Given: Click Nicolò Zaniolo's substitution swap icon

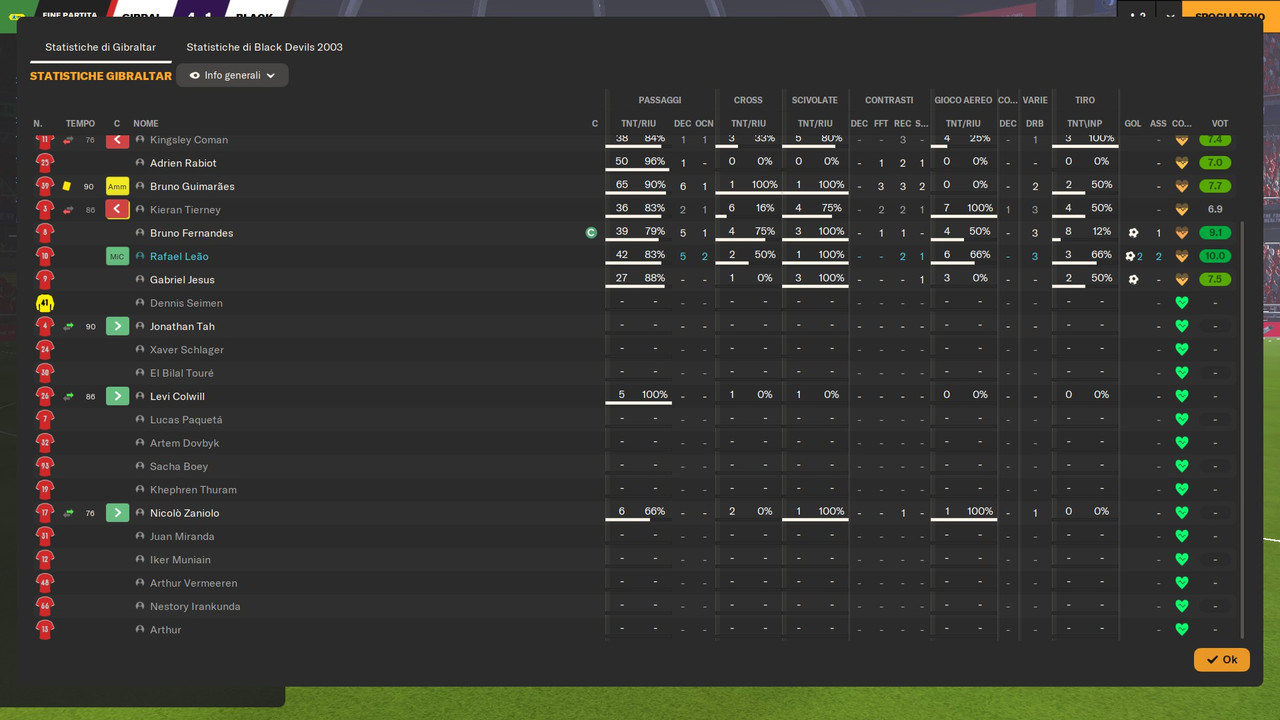Looking at the screenshot, I should [x=68, y=513].
